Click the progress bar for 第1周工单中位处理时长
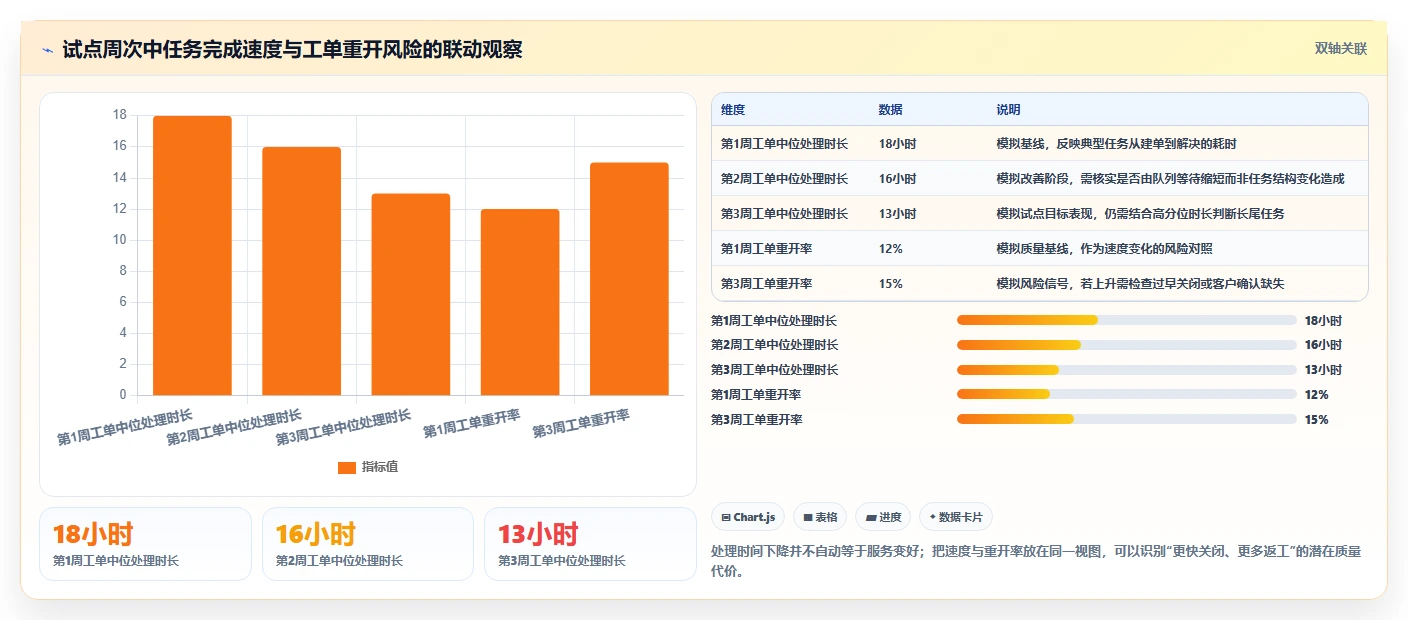This screenshot has width=1408, height=620. [1126, 320]
